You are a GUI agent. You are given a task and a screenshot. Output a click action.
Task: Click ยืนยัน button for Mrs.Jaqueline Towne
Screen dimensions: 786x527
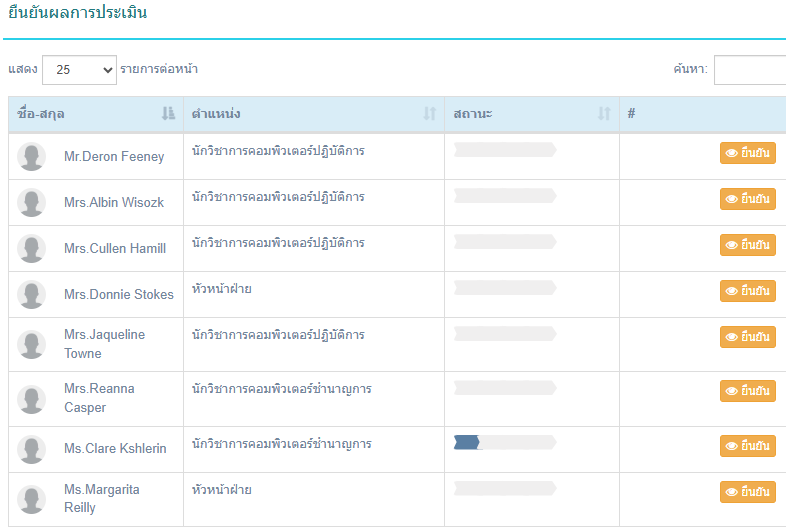pyautogui.click(x=748, y=337)
